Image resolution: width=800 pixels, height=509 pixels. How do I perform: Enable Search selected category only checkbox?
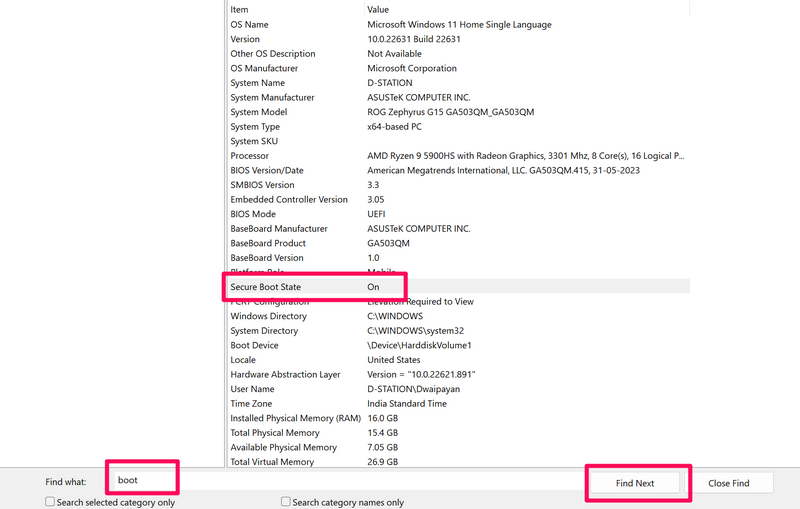point(50,502)
